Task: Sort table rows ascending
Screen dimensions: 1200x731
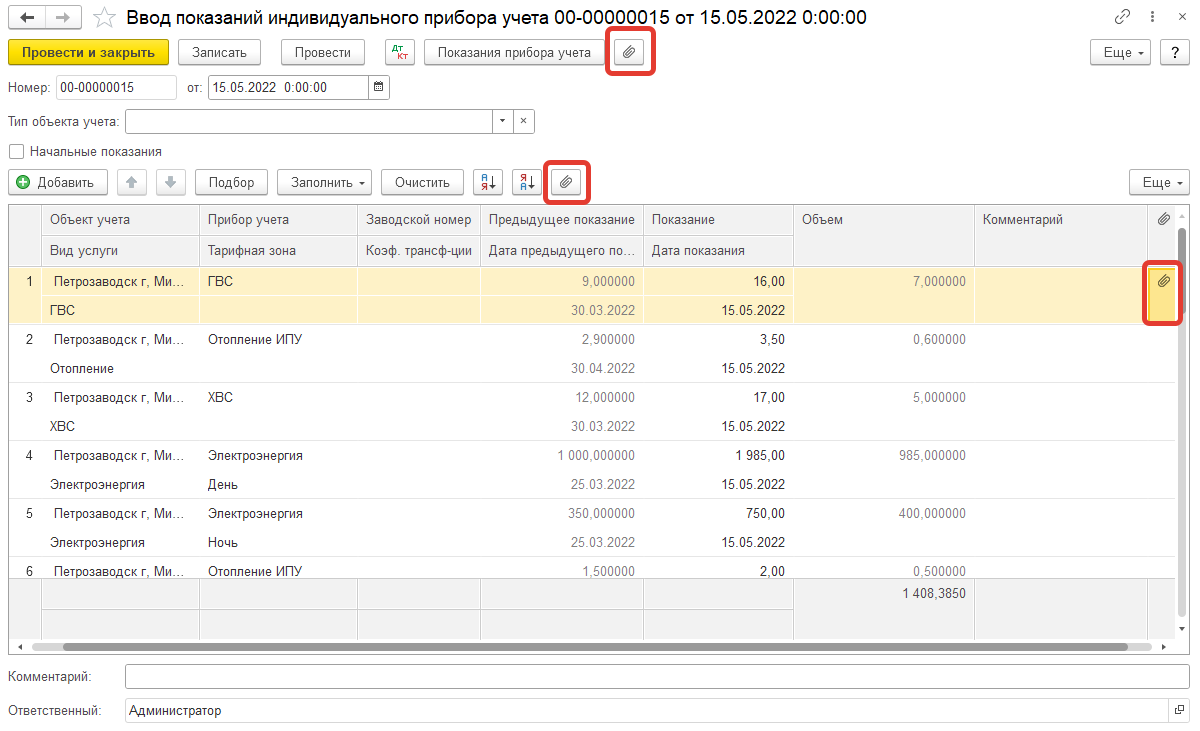Action: point(488,182)
